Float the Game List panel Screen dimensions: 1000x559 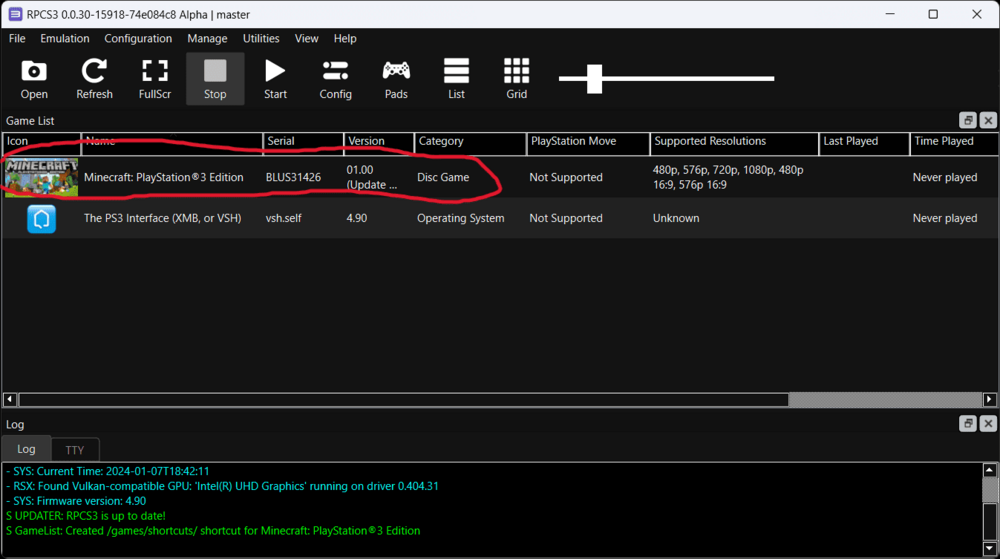(967, 120)
